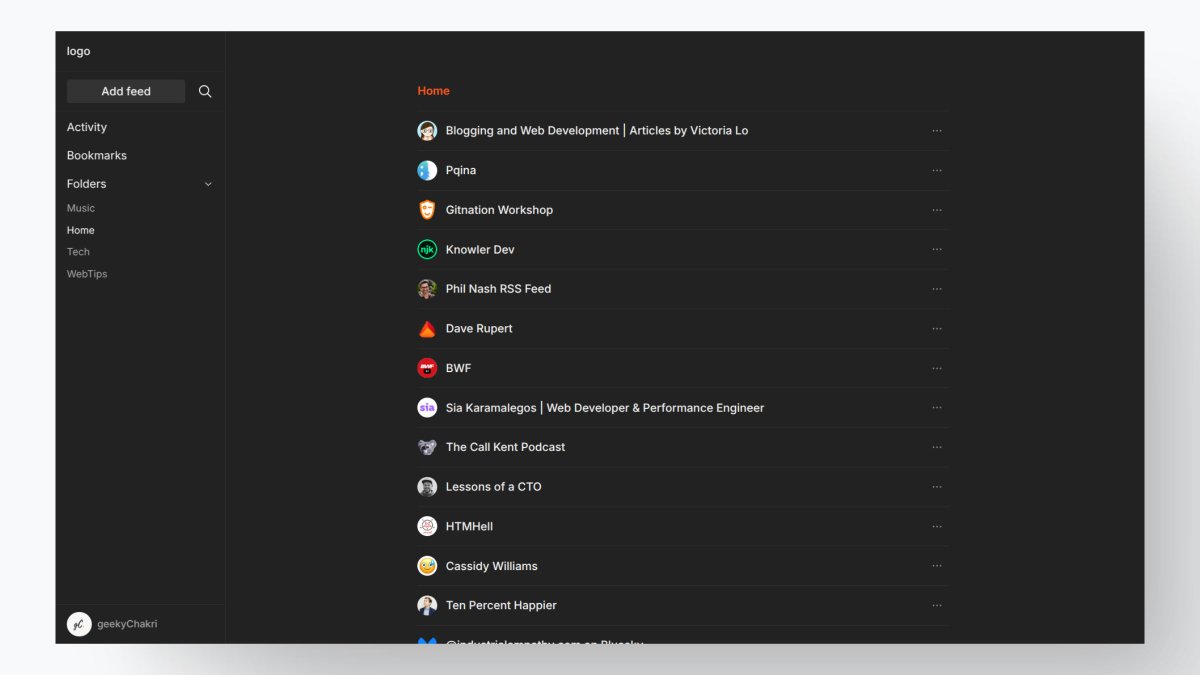Open the BWF feed title
Screen dimensions: 1200x675
click(x=458, y=368)
